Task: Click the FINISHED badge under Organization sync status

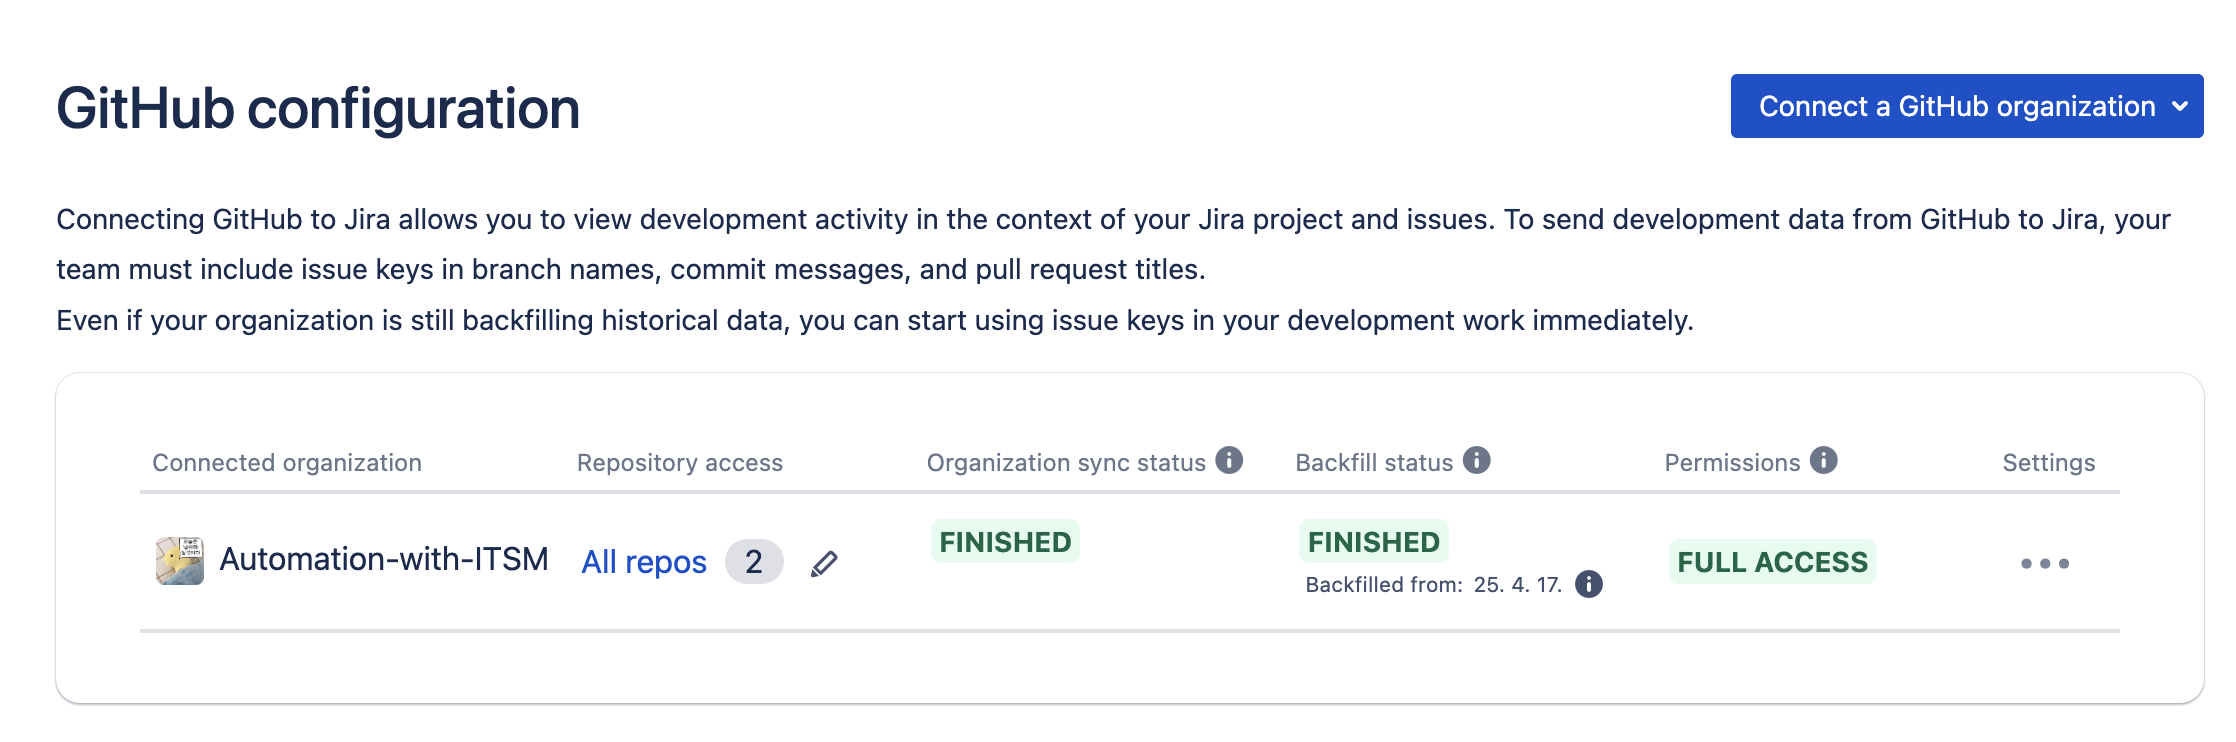Action: [1005, 542]
